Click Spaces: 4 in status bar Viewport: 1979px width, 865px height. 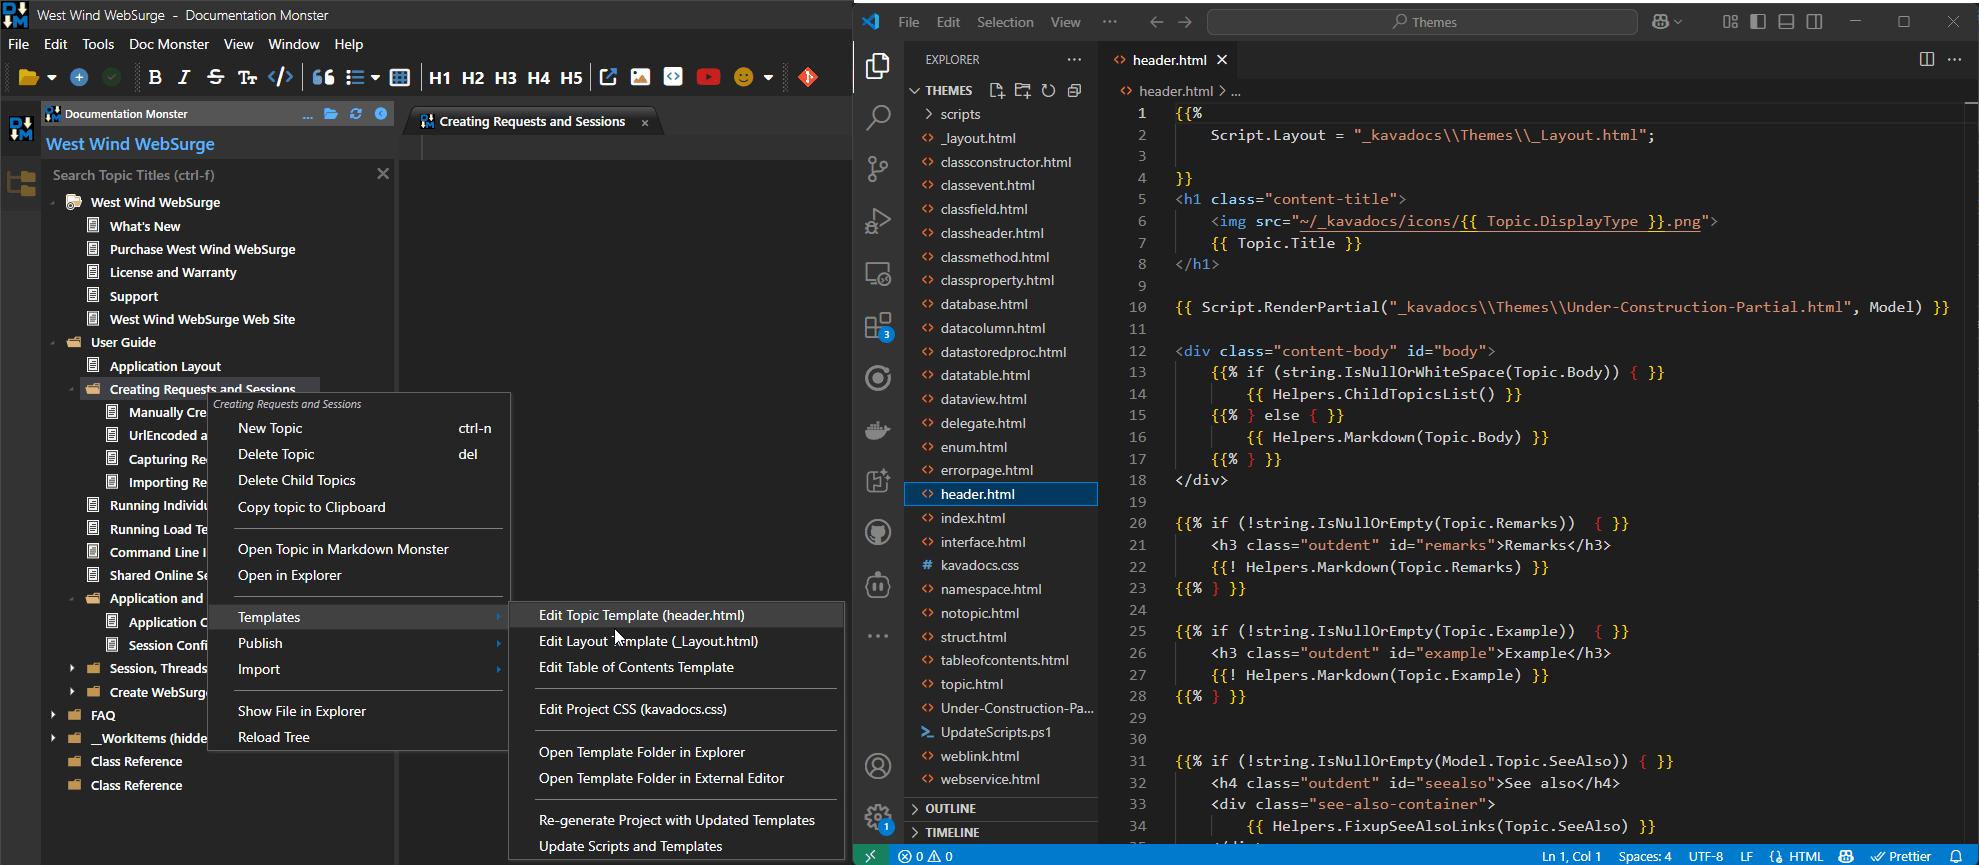pyautogui.click(x=1645, y=856)
